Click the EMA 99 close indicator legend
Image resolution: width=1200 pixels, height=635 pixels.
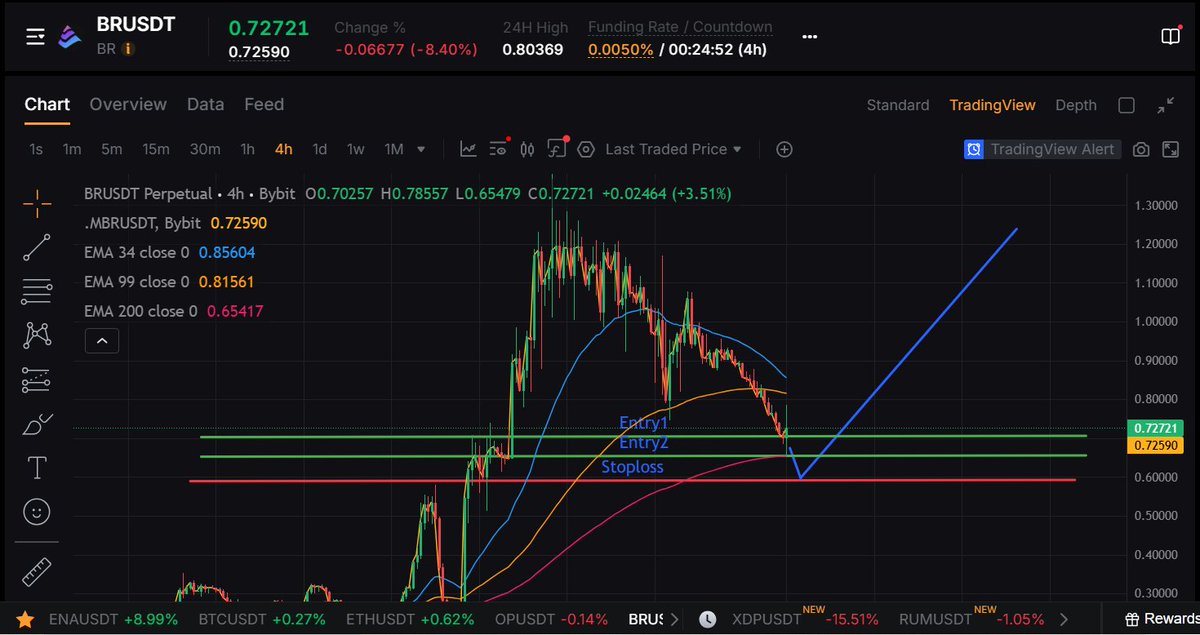pyautogui.click(x=169, y=282)
